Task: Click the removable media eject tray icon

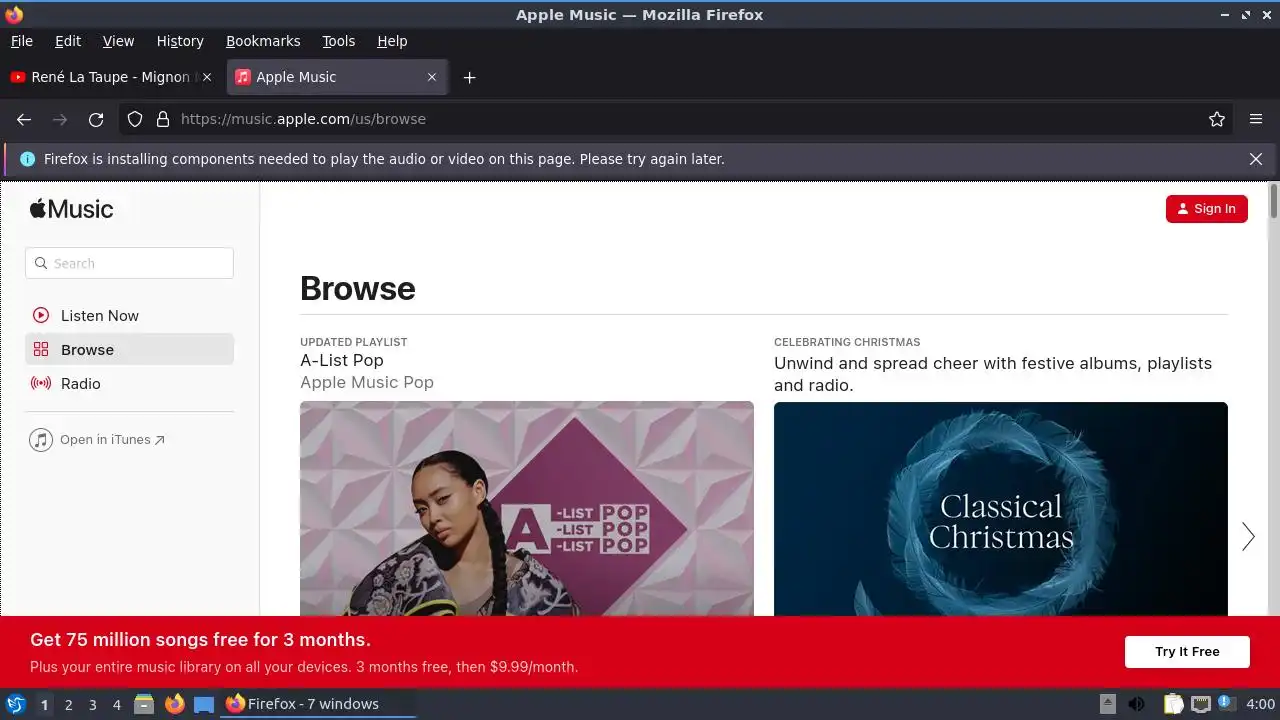Action: 1108,704
